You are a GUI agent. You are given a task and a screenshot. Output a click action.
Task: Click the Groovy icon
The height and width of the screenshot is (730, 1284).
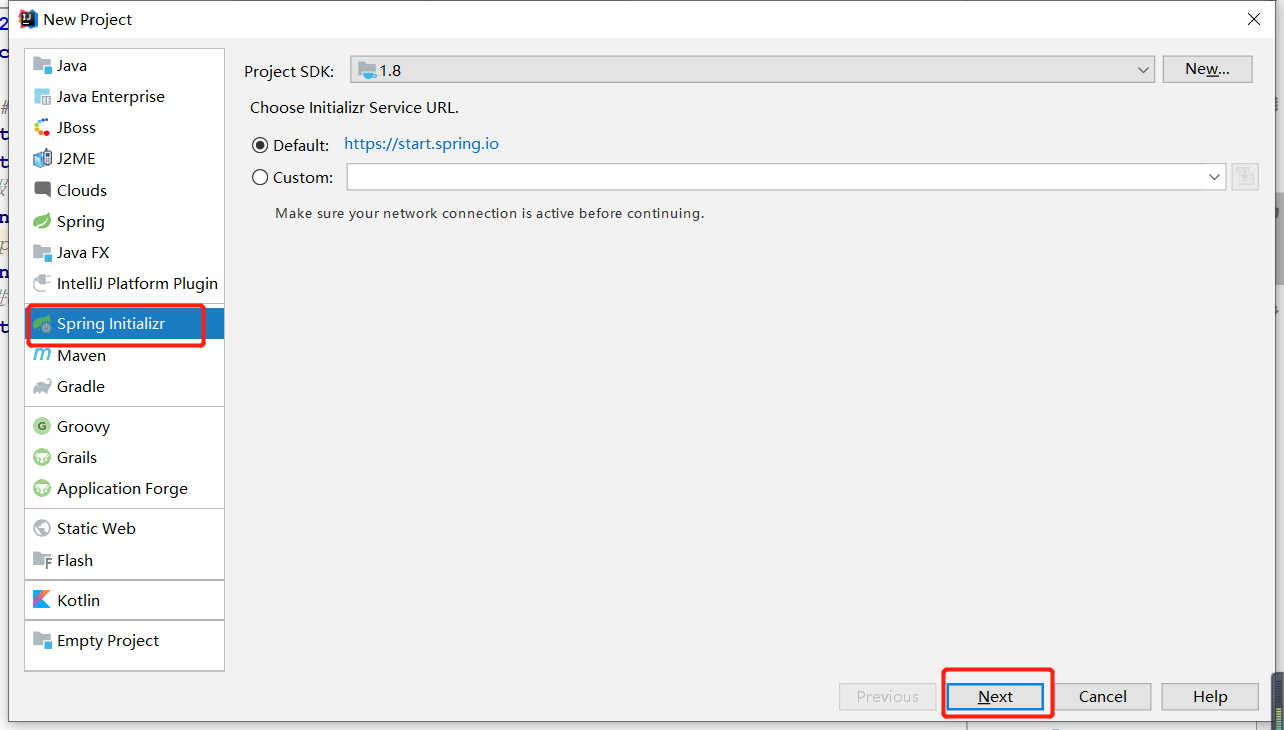pos(42,426)
